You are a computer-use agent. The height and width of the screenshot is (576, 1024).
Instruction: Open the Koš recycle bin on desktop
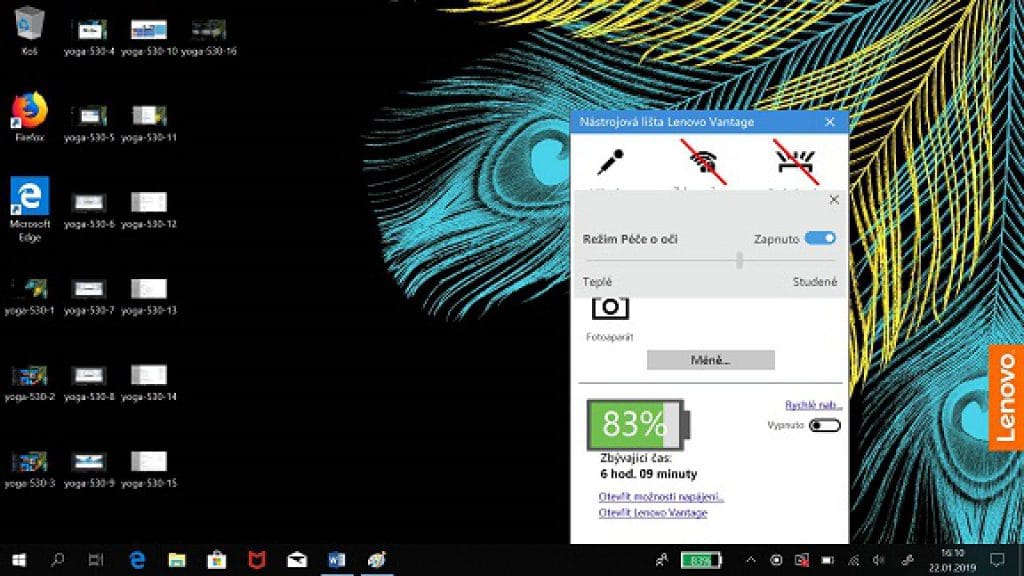pos(29,30)
